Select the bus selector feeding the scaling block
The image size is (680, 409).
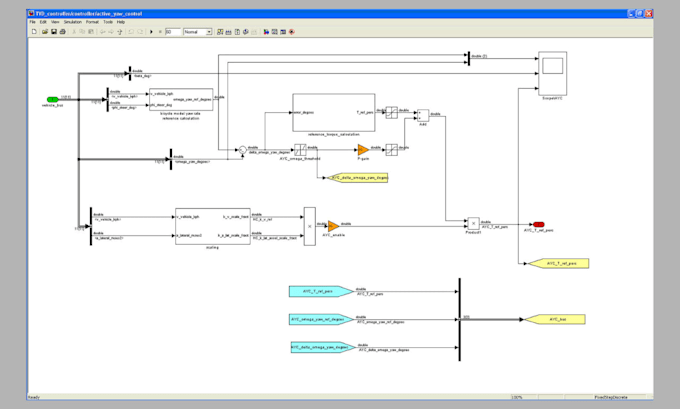coord(91,226)
